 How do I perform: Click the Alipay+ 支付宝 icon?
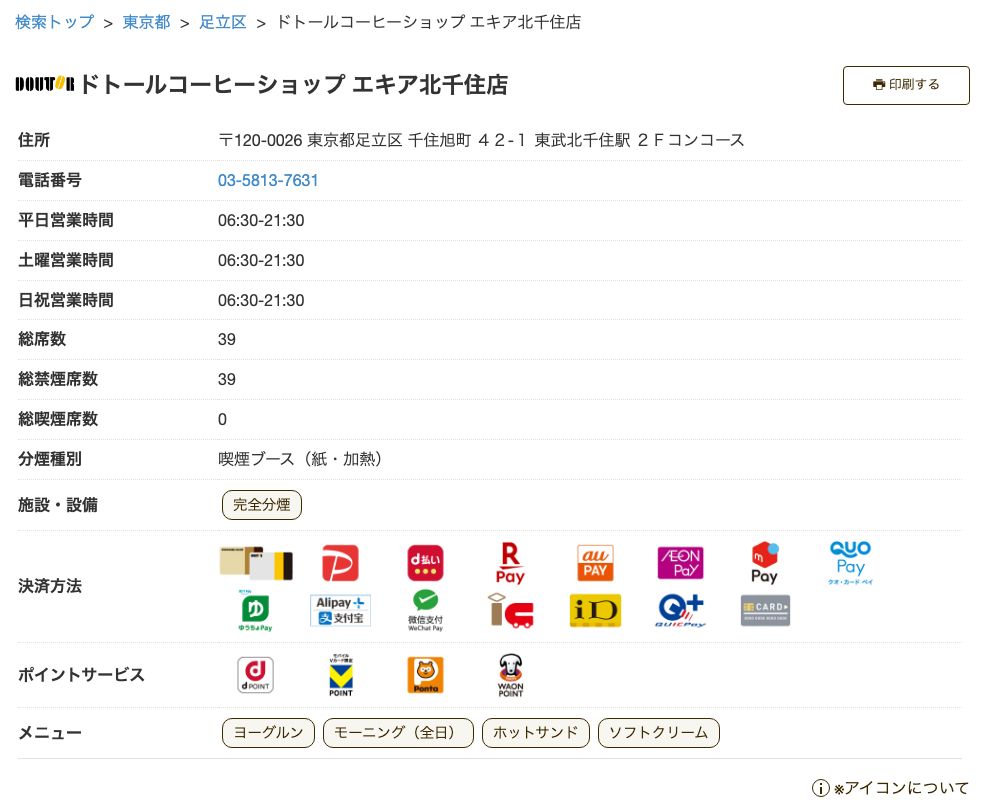(340, 611)
